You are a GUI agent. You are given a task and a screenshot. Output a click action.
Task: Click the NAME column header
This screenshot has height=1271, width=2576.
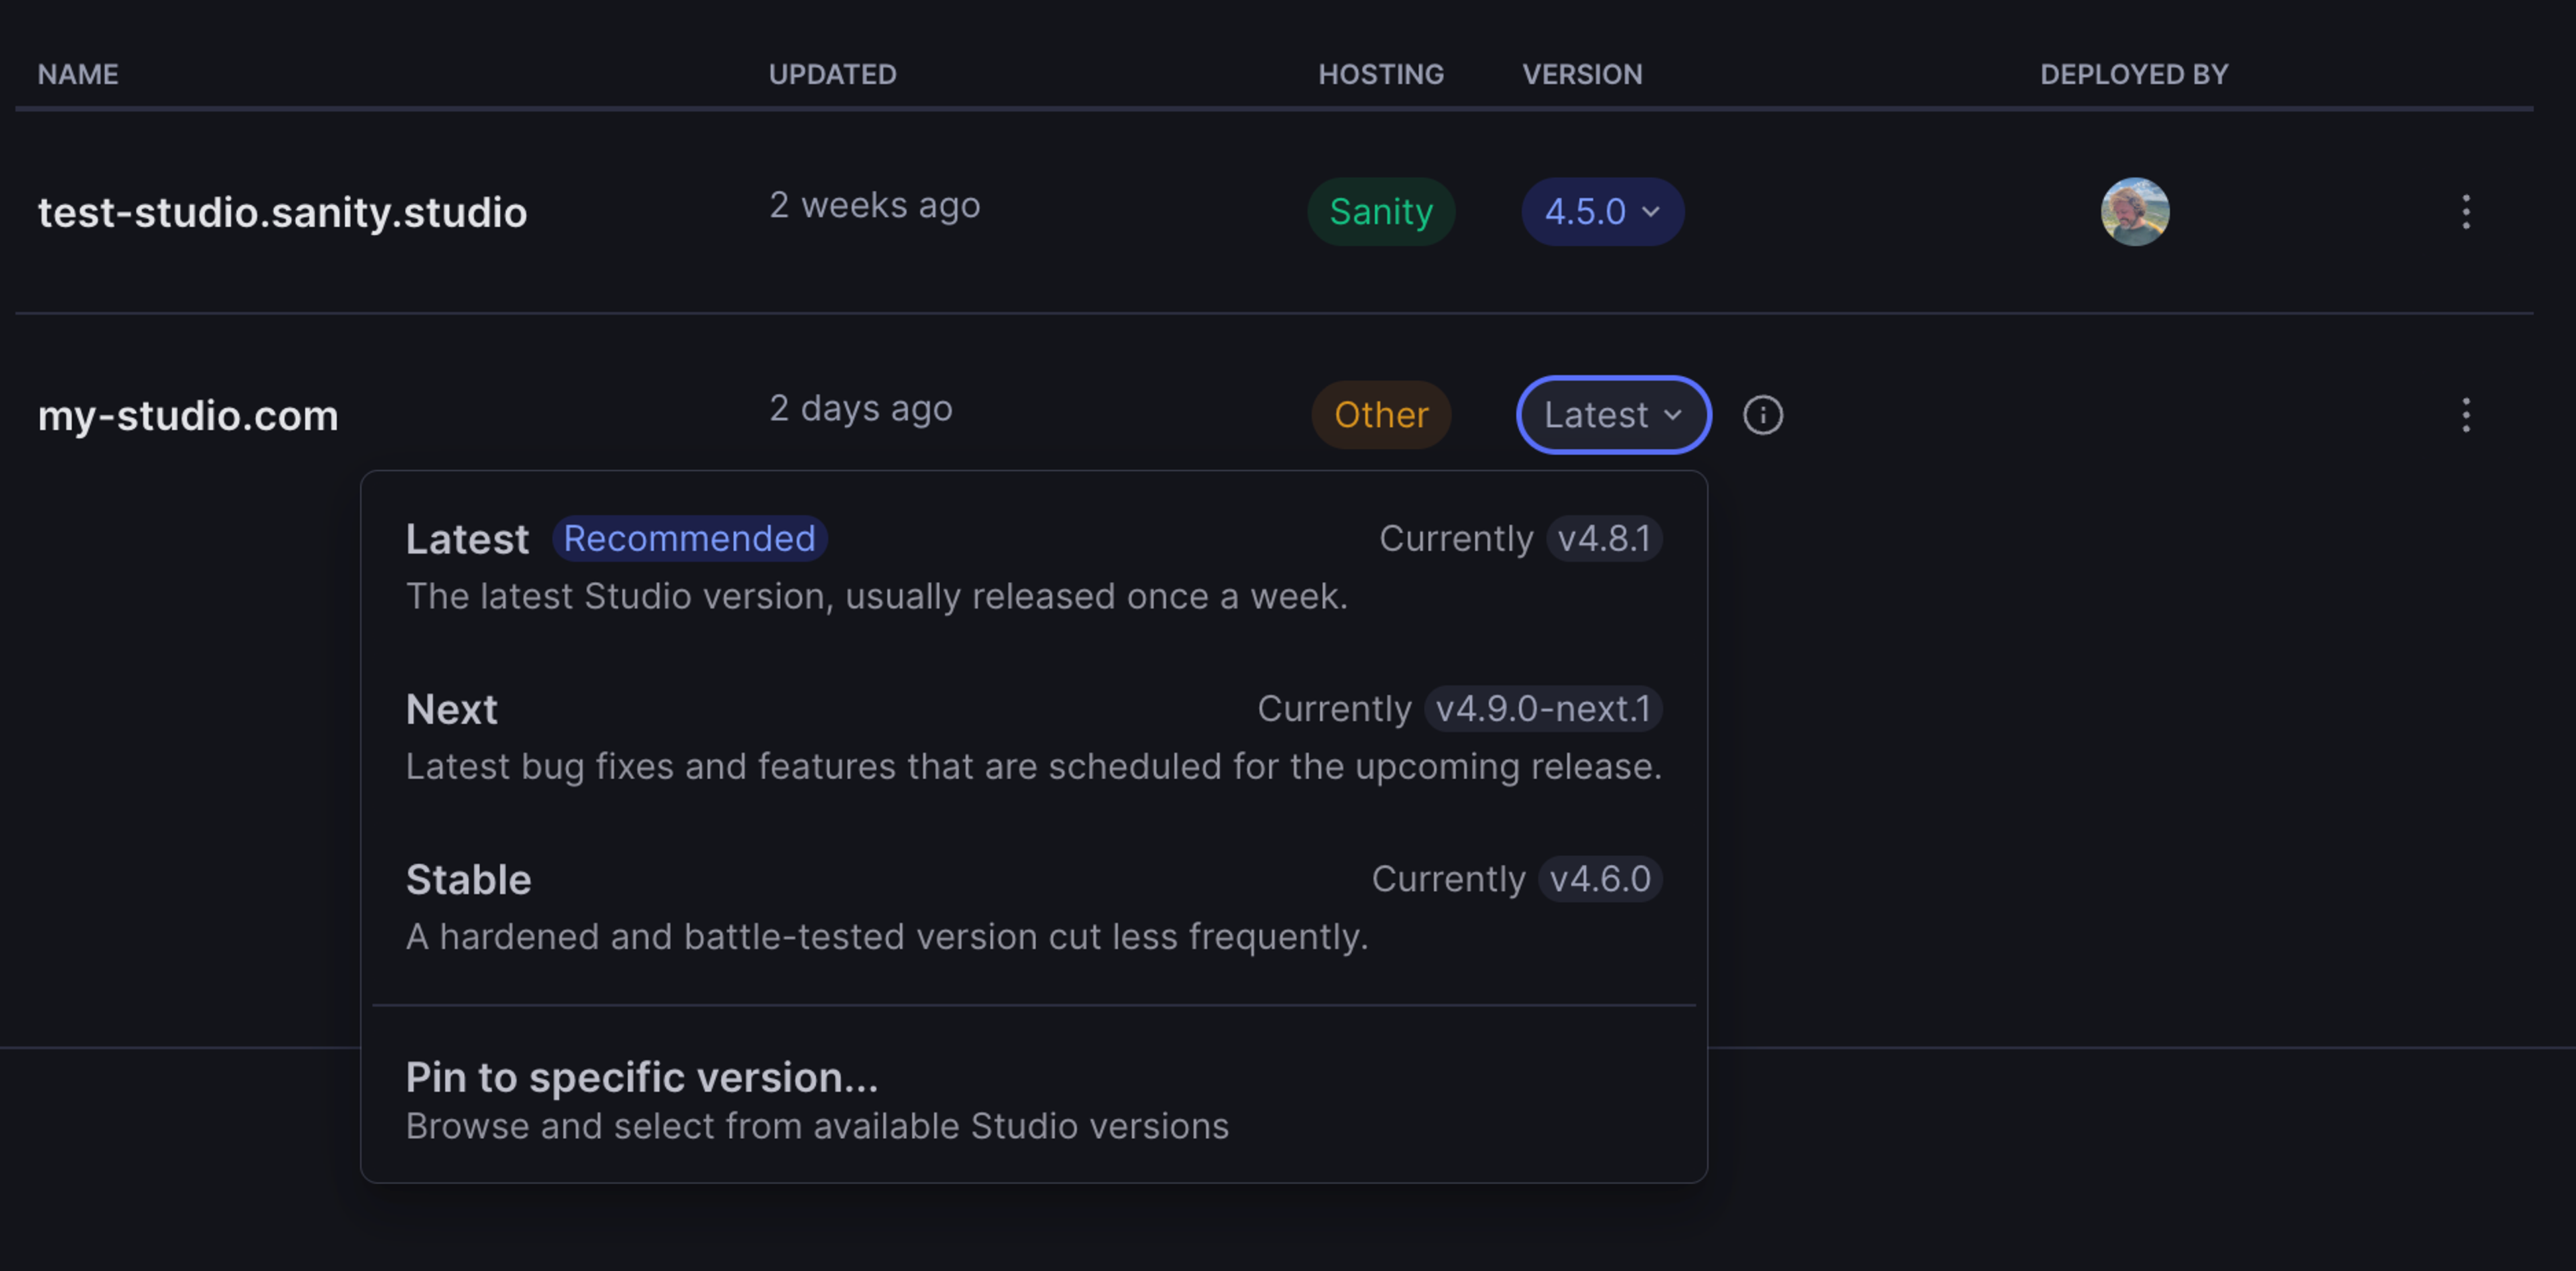pos(78,74)
